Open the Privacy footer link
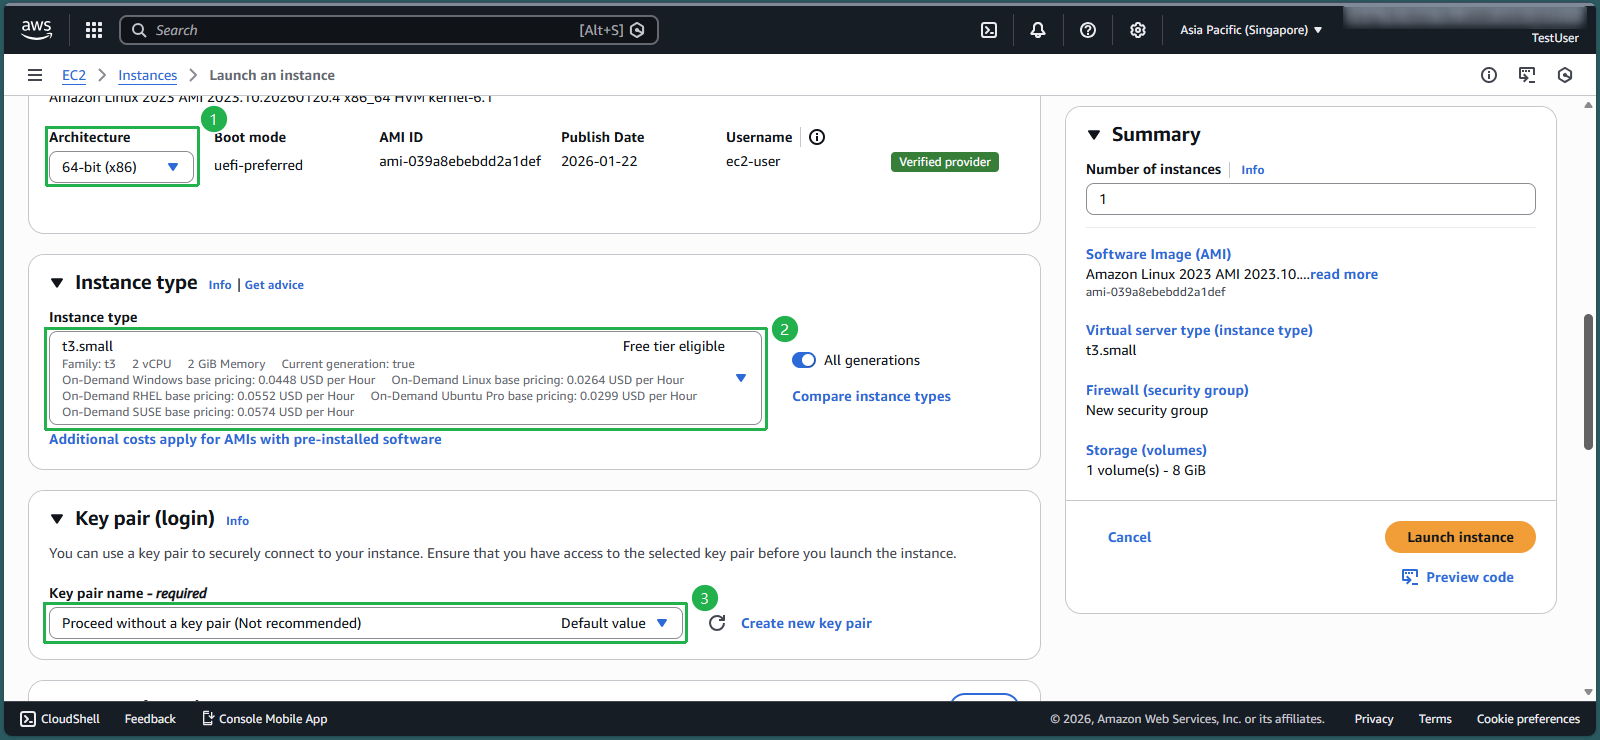1600x740 pixels. click(x=1374, y=719)
